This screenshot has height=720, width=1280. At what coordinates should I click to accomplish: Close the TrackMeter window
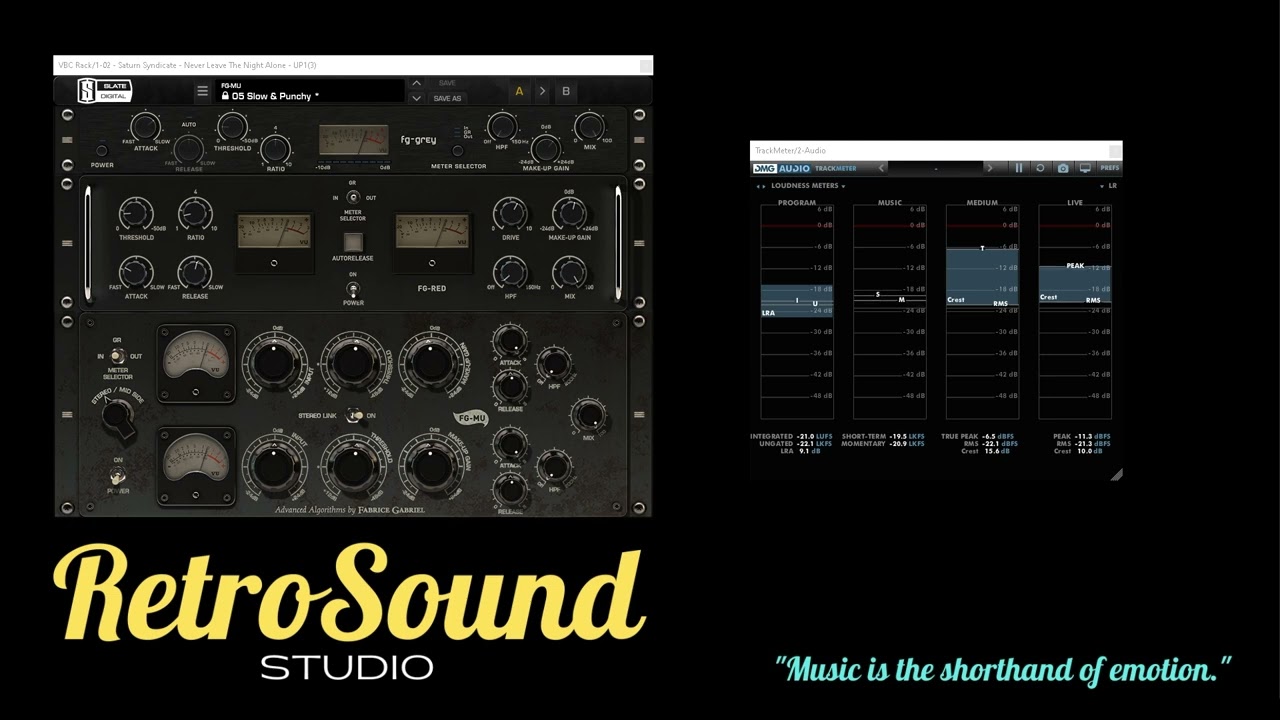[1115, 151]
